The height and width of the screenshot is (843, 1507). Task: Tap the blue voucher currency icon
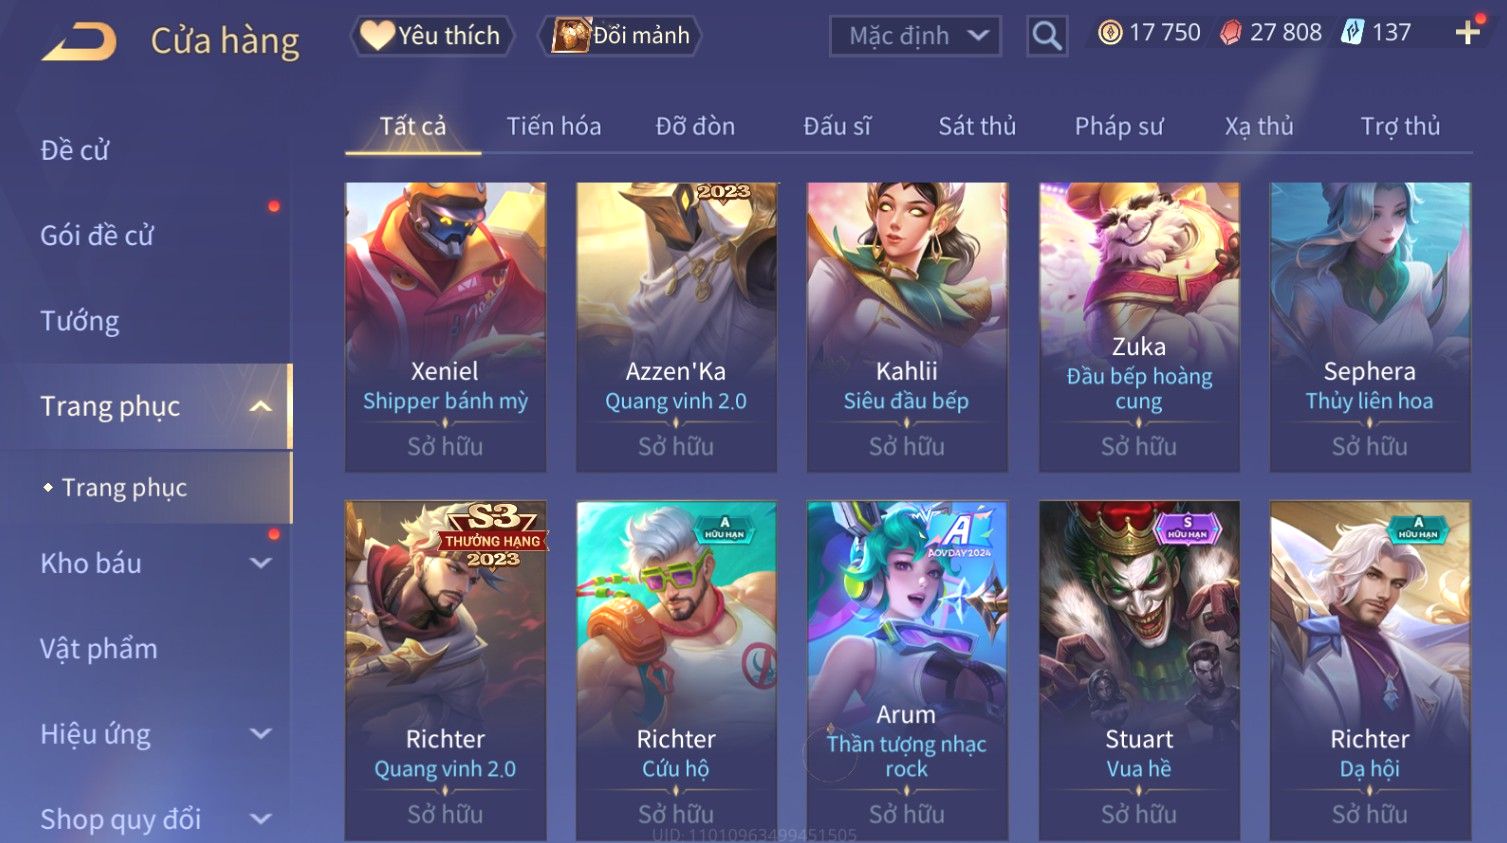pyautogui.click(x=1352, y=33)
